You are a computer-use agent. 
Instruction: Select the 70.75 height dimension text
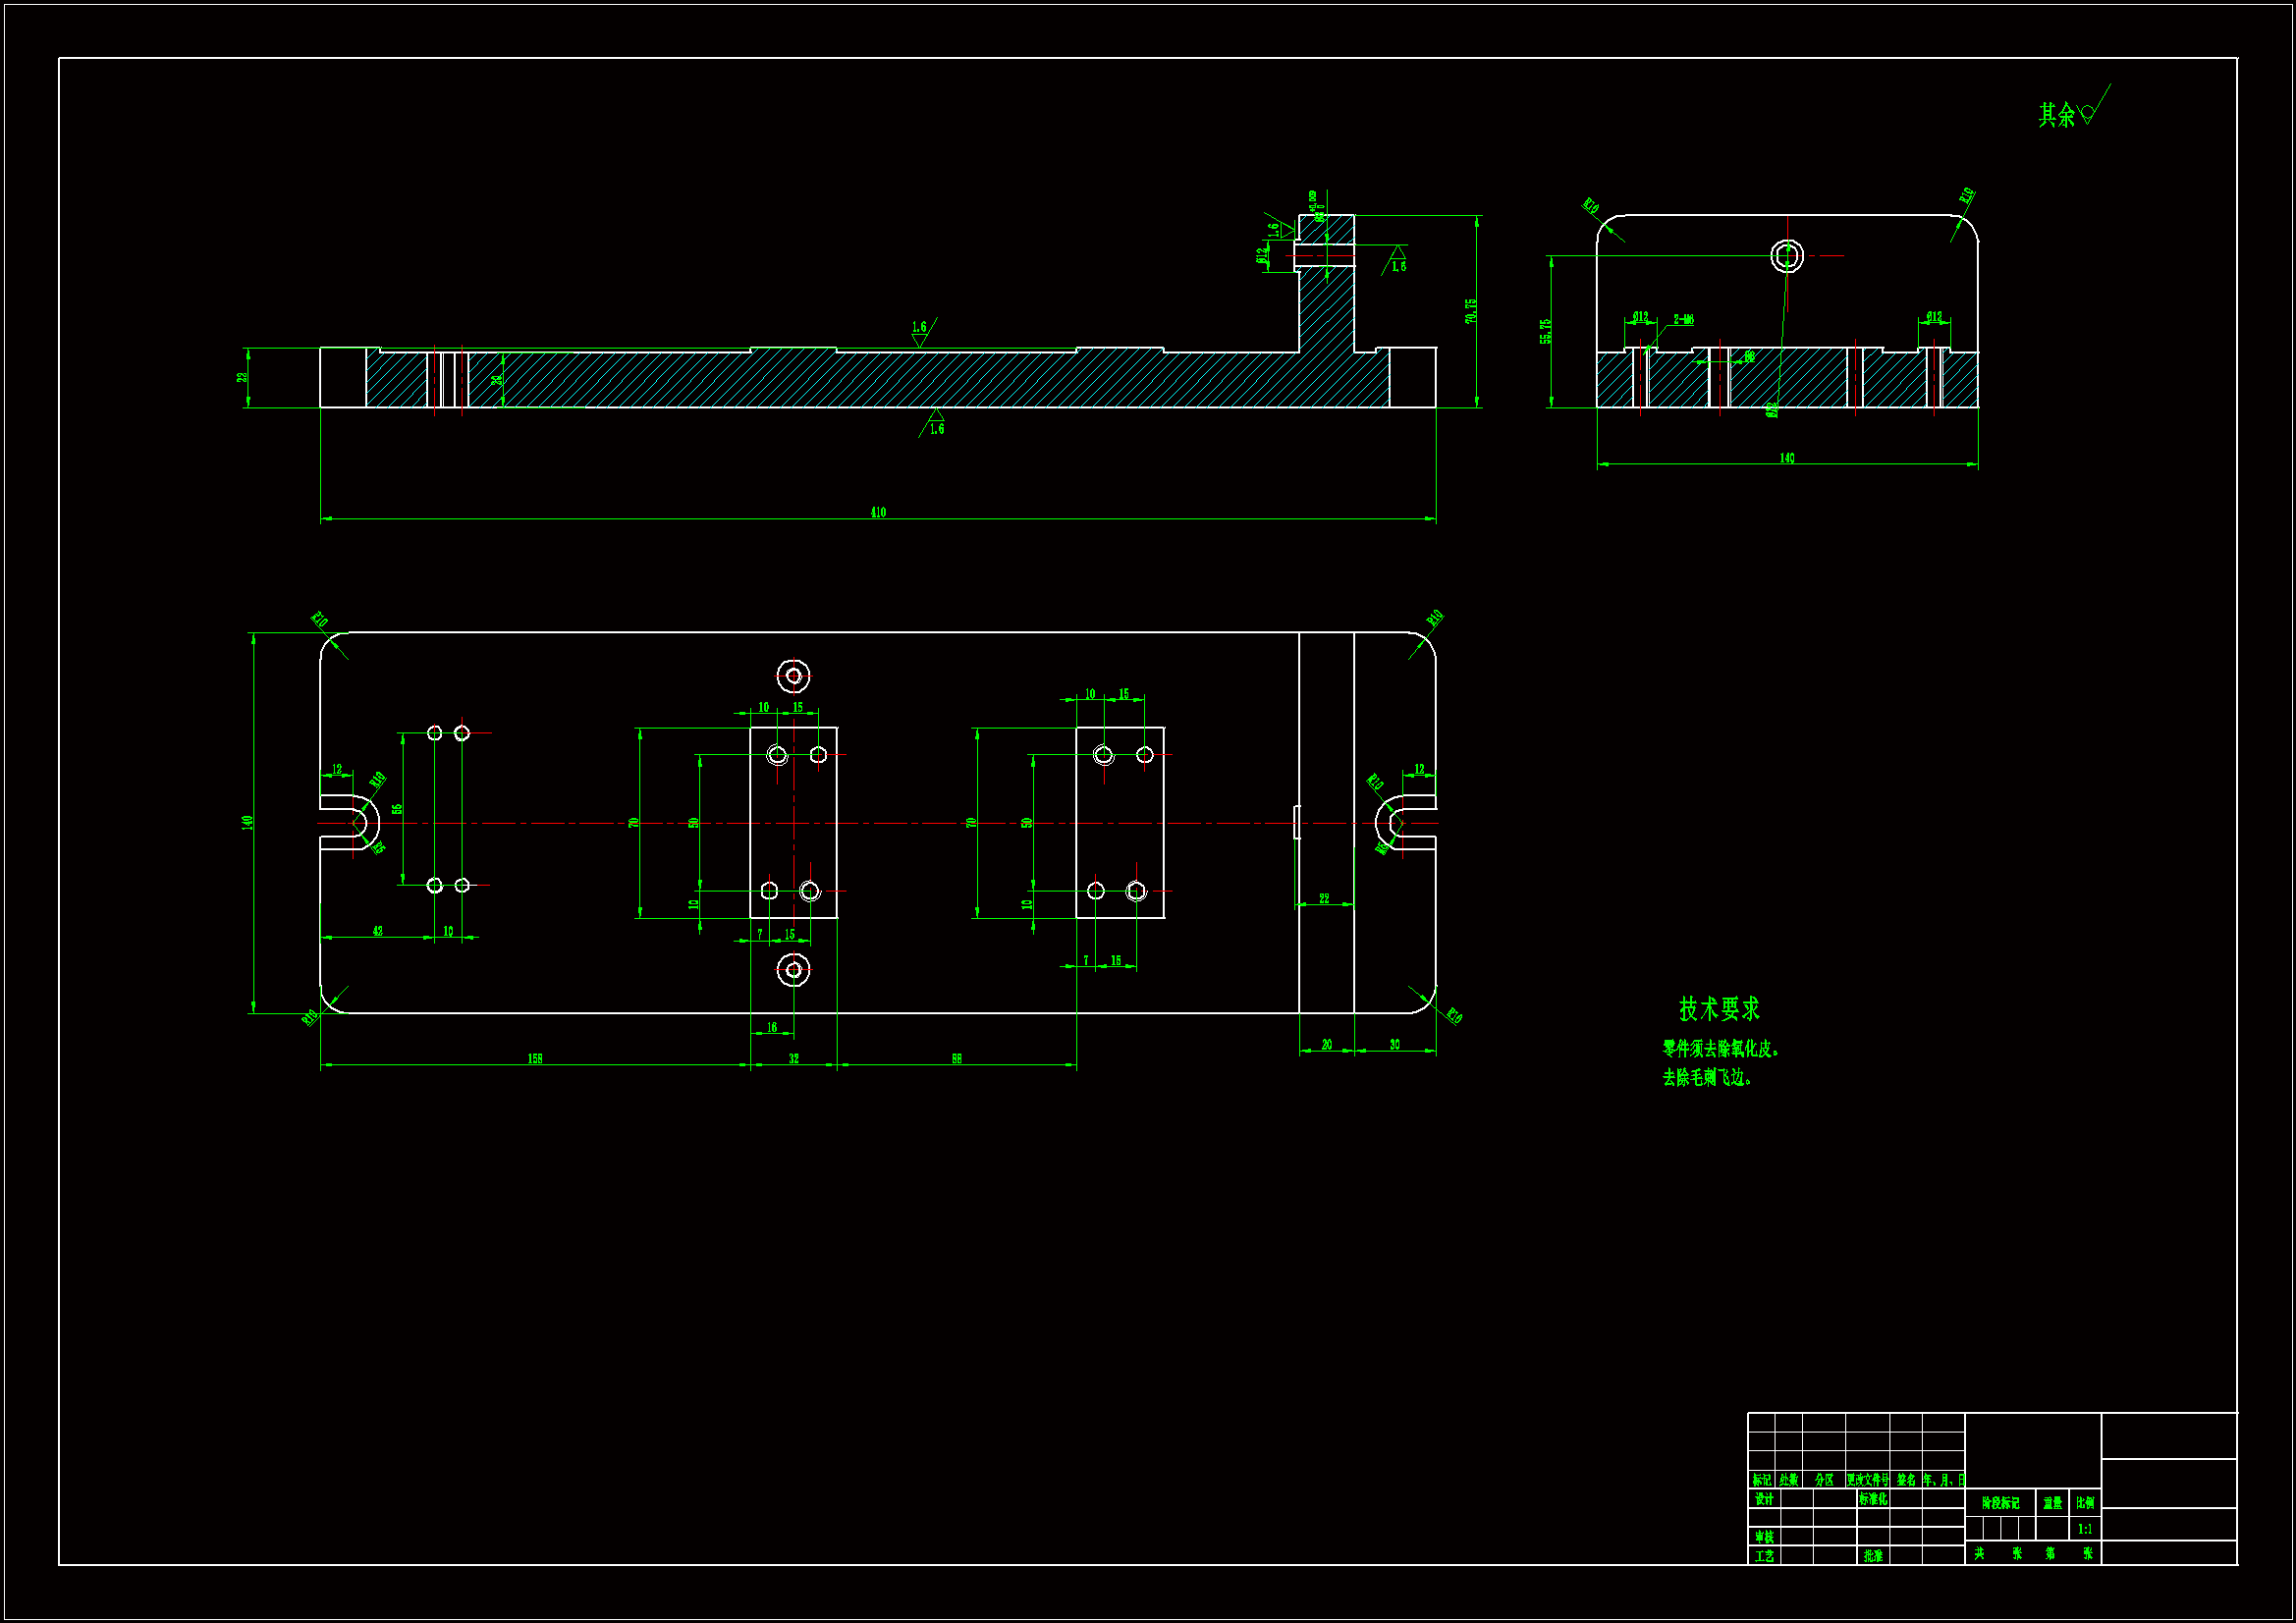[x=1470, y=310]
